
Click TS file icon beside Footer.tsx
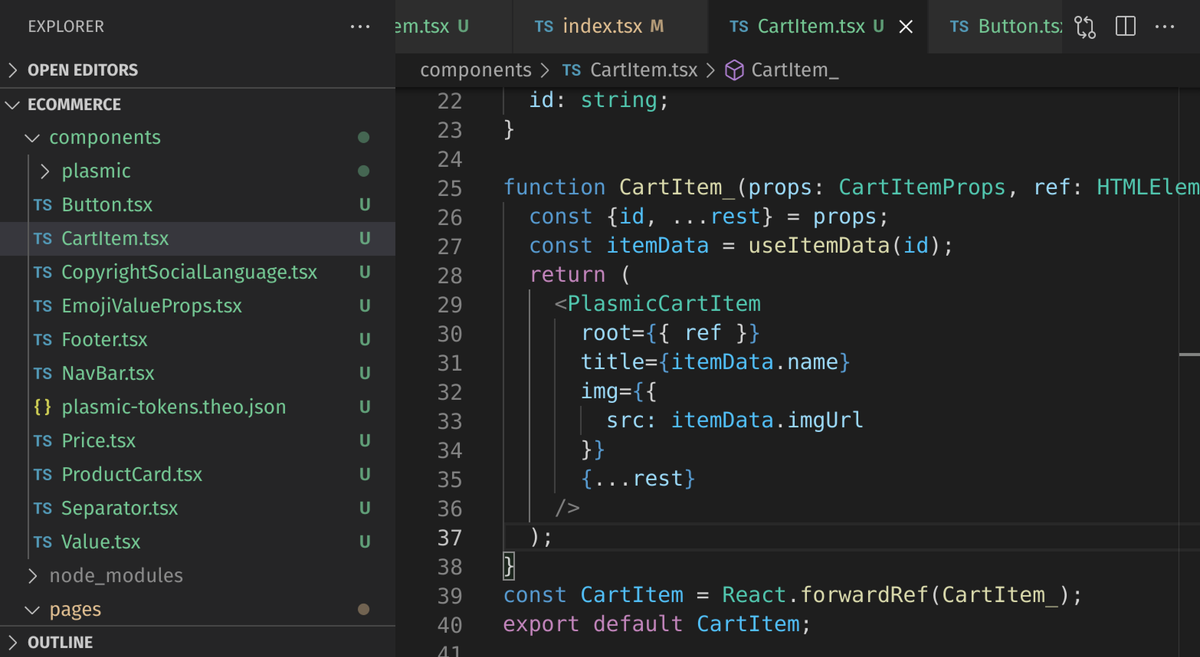tap(43, 340)
